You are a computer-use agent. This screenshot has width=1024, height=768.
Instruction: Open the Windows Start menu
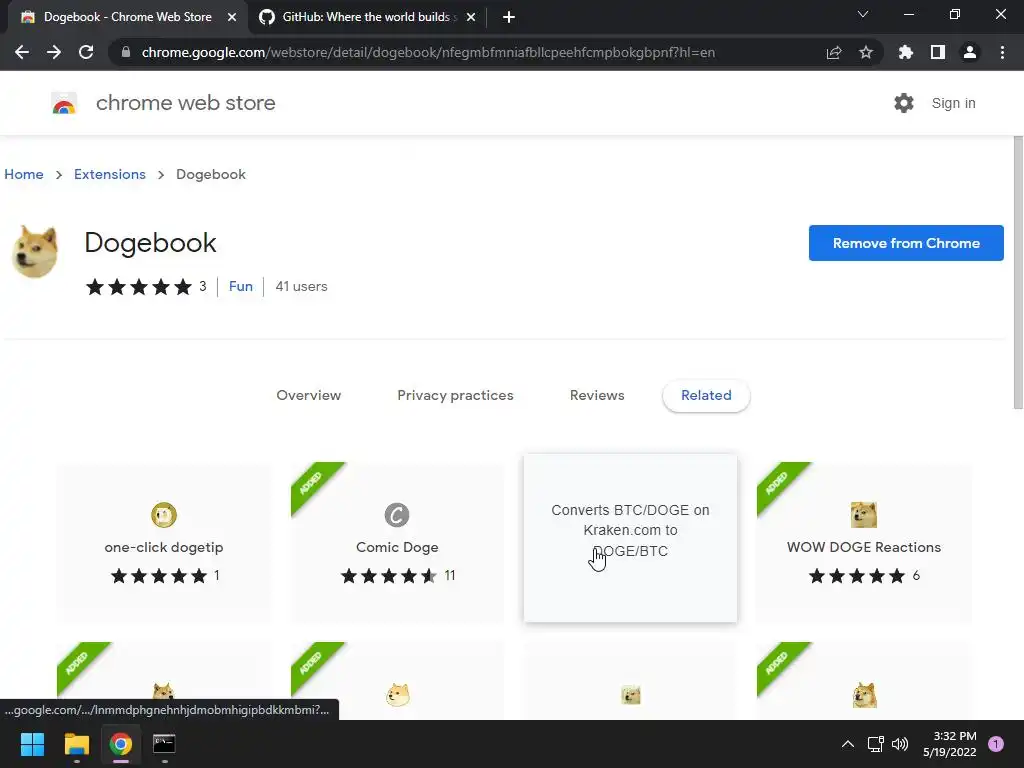(x=32, y=744)
